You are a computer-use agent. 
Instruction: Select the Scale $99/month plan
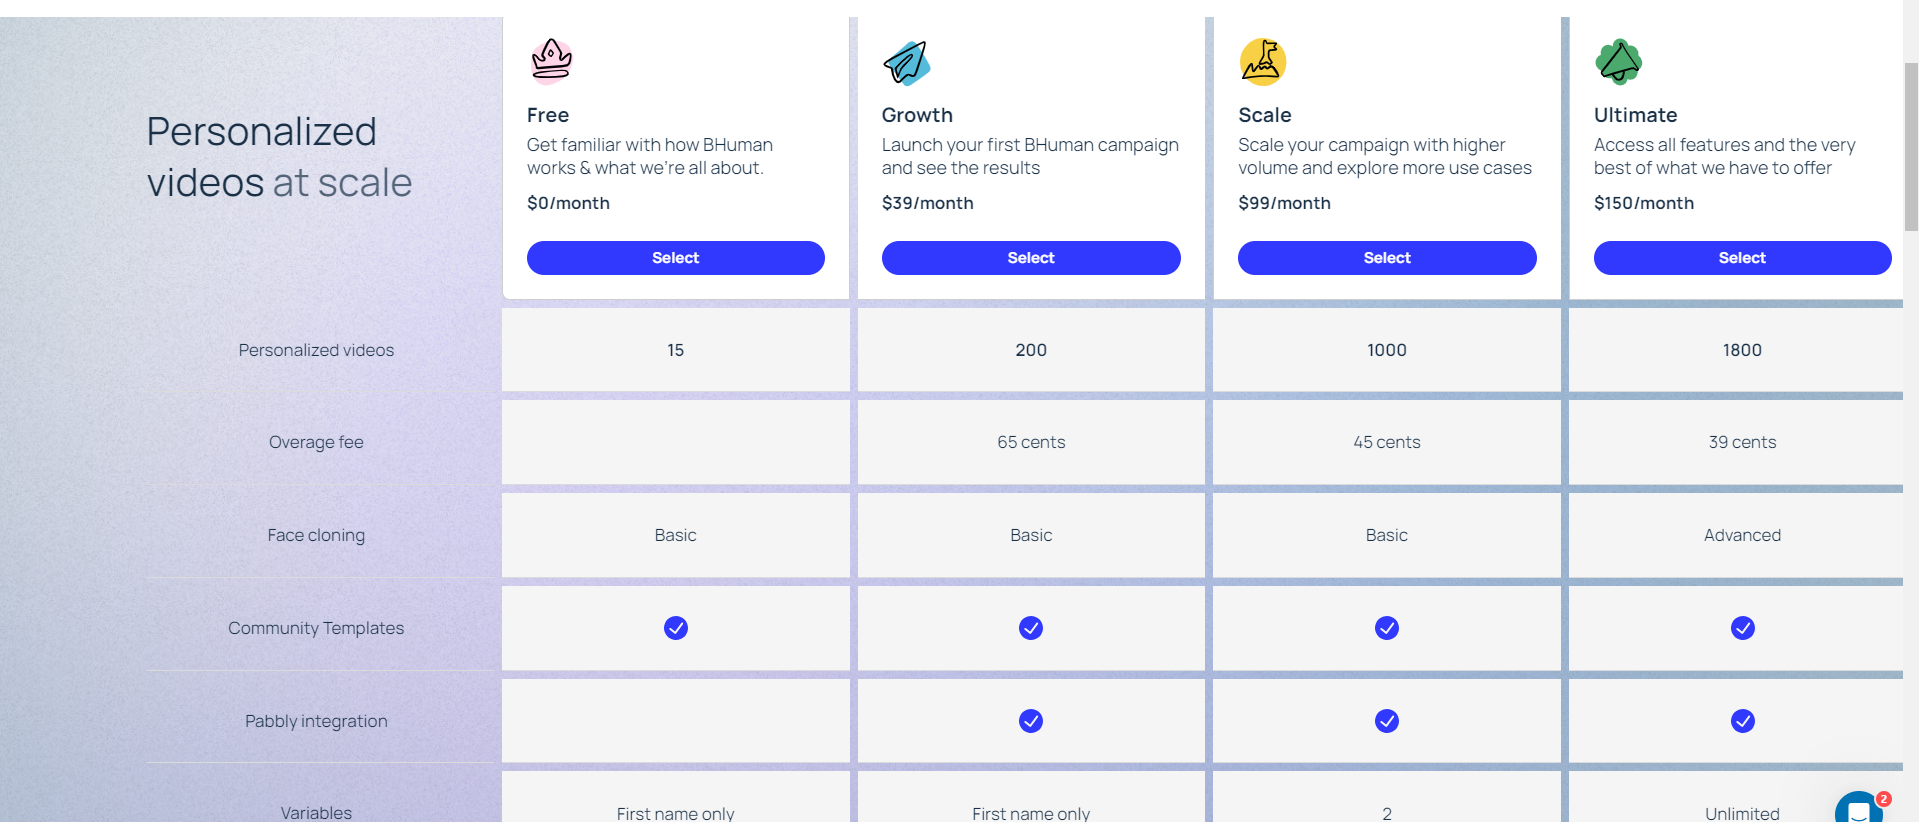coord(1387,258)
